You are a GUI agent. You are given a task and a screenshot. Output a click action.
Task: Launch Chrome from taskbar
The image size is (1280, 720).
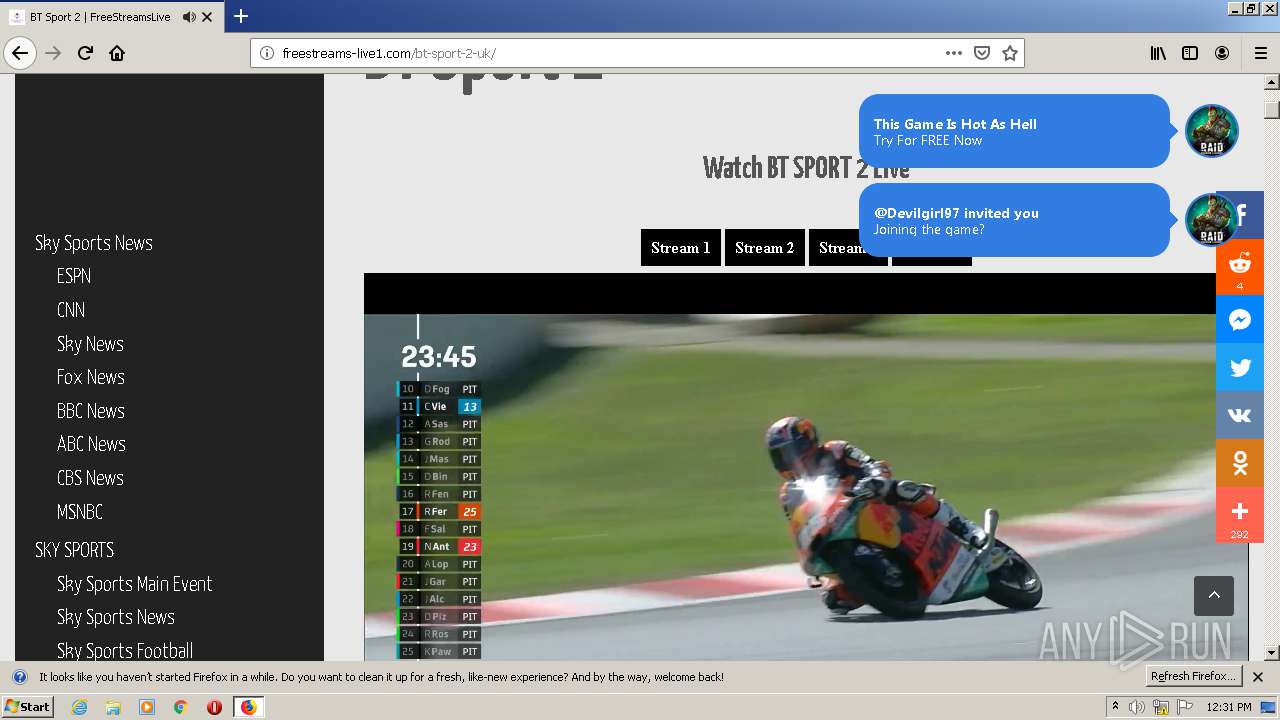coord(180,707)
